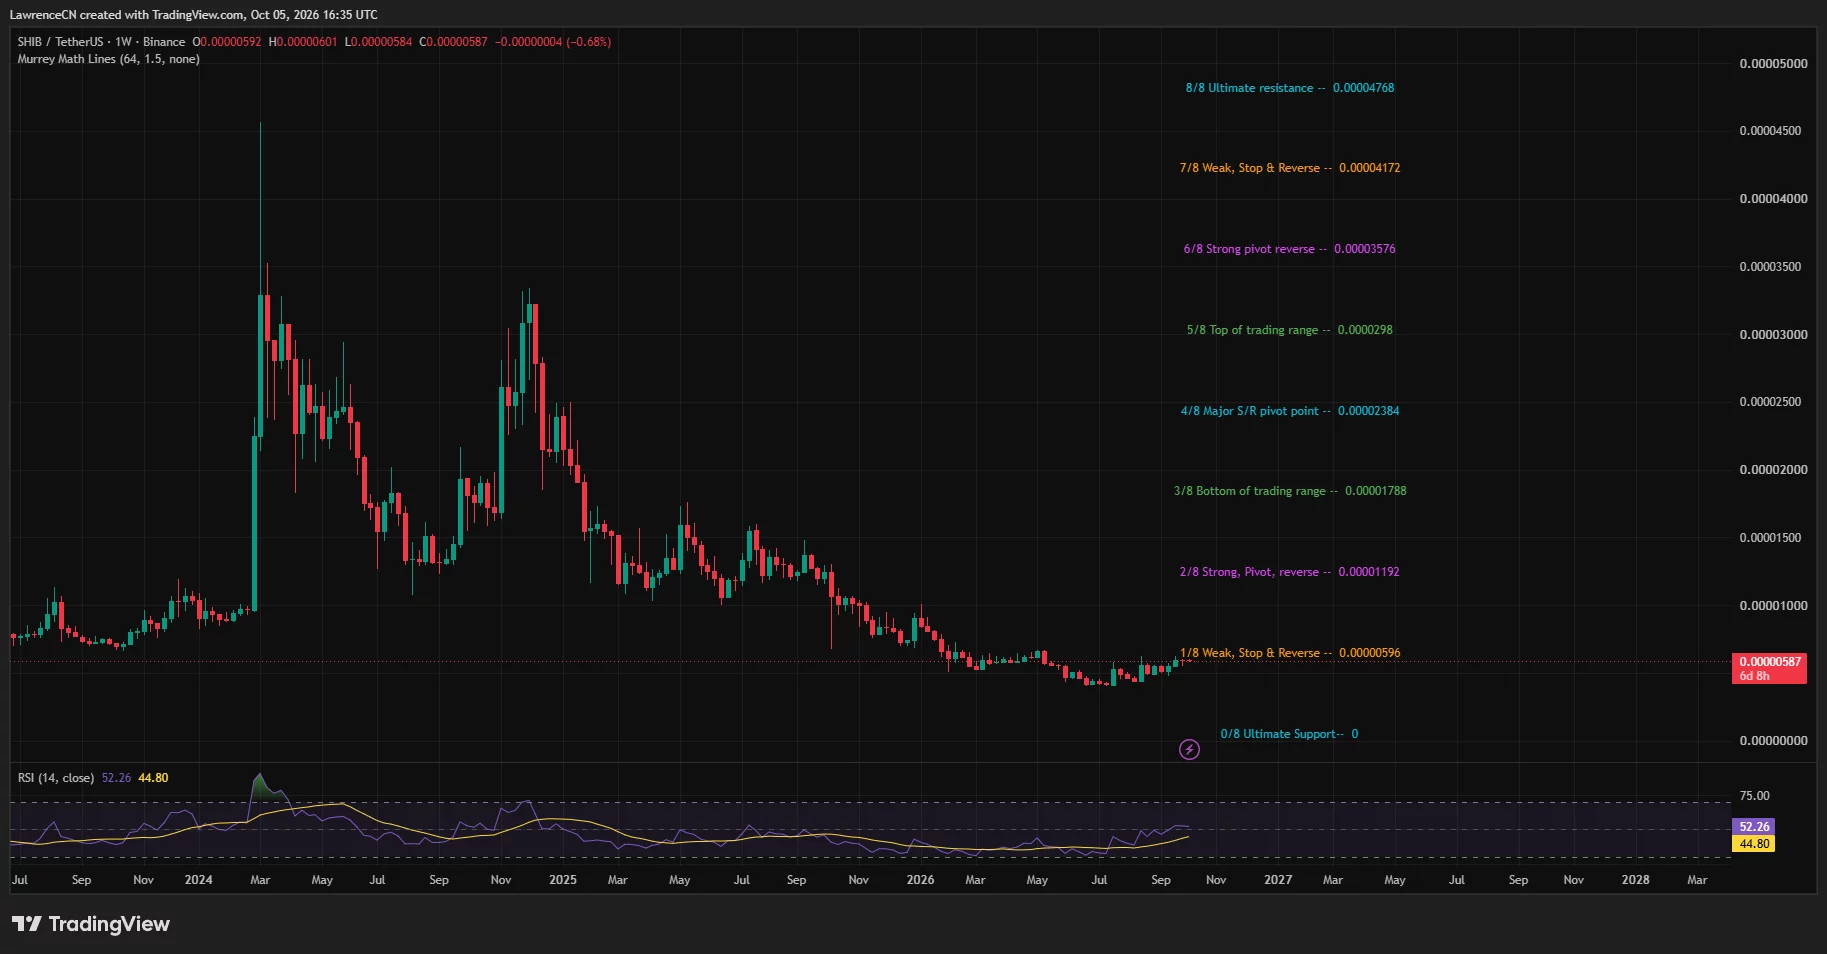Click the 1/8 Weak, Stop & Reverse 0.00000596 label
Viewport: 1827px width, 954px height.
[x=1290, y=653]
